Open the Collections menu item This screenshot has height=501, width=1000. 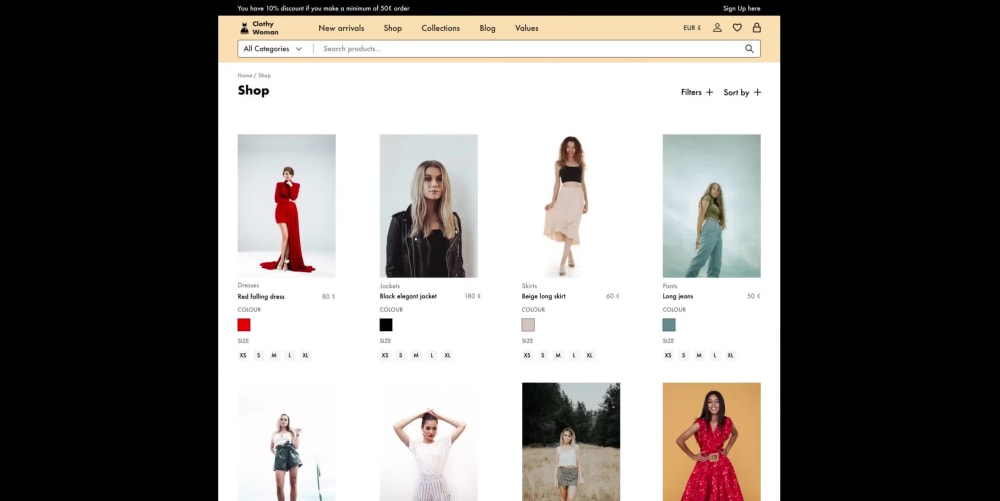441,28
